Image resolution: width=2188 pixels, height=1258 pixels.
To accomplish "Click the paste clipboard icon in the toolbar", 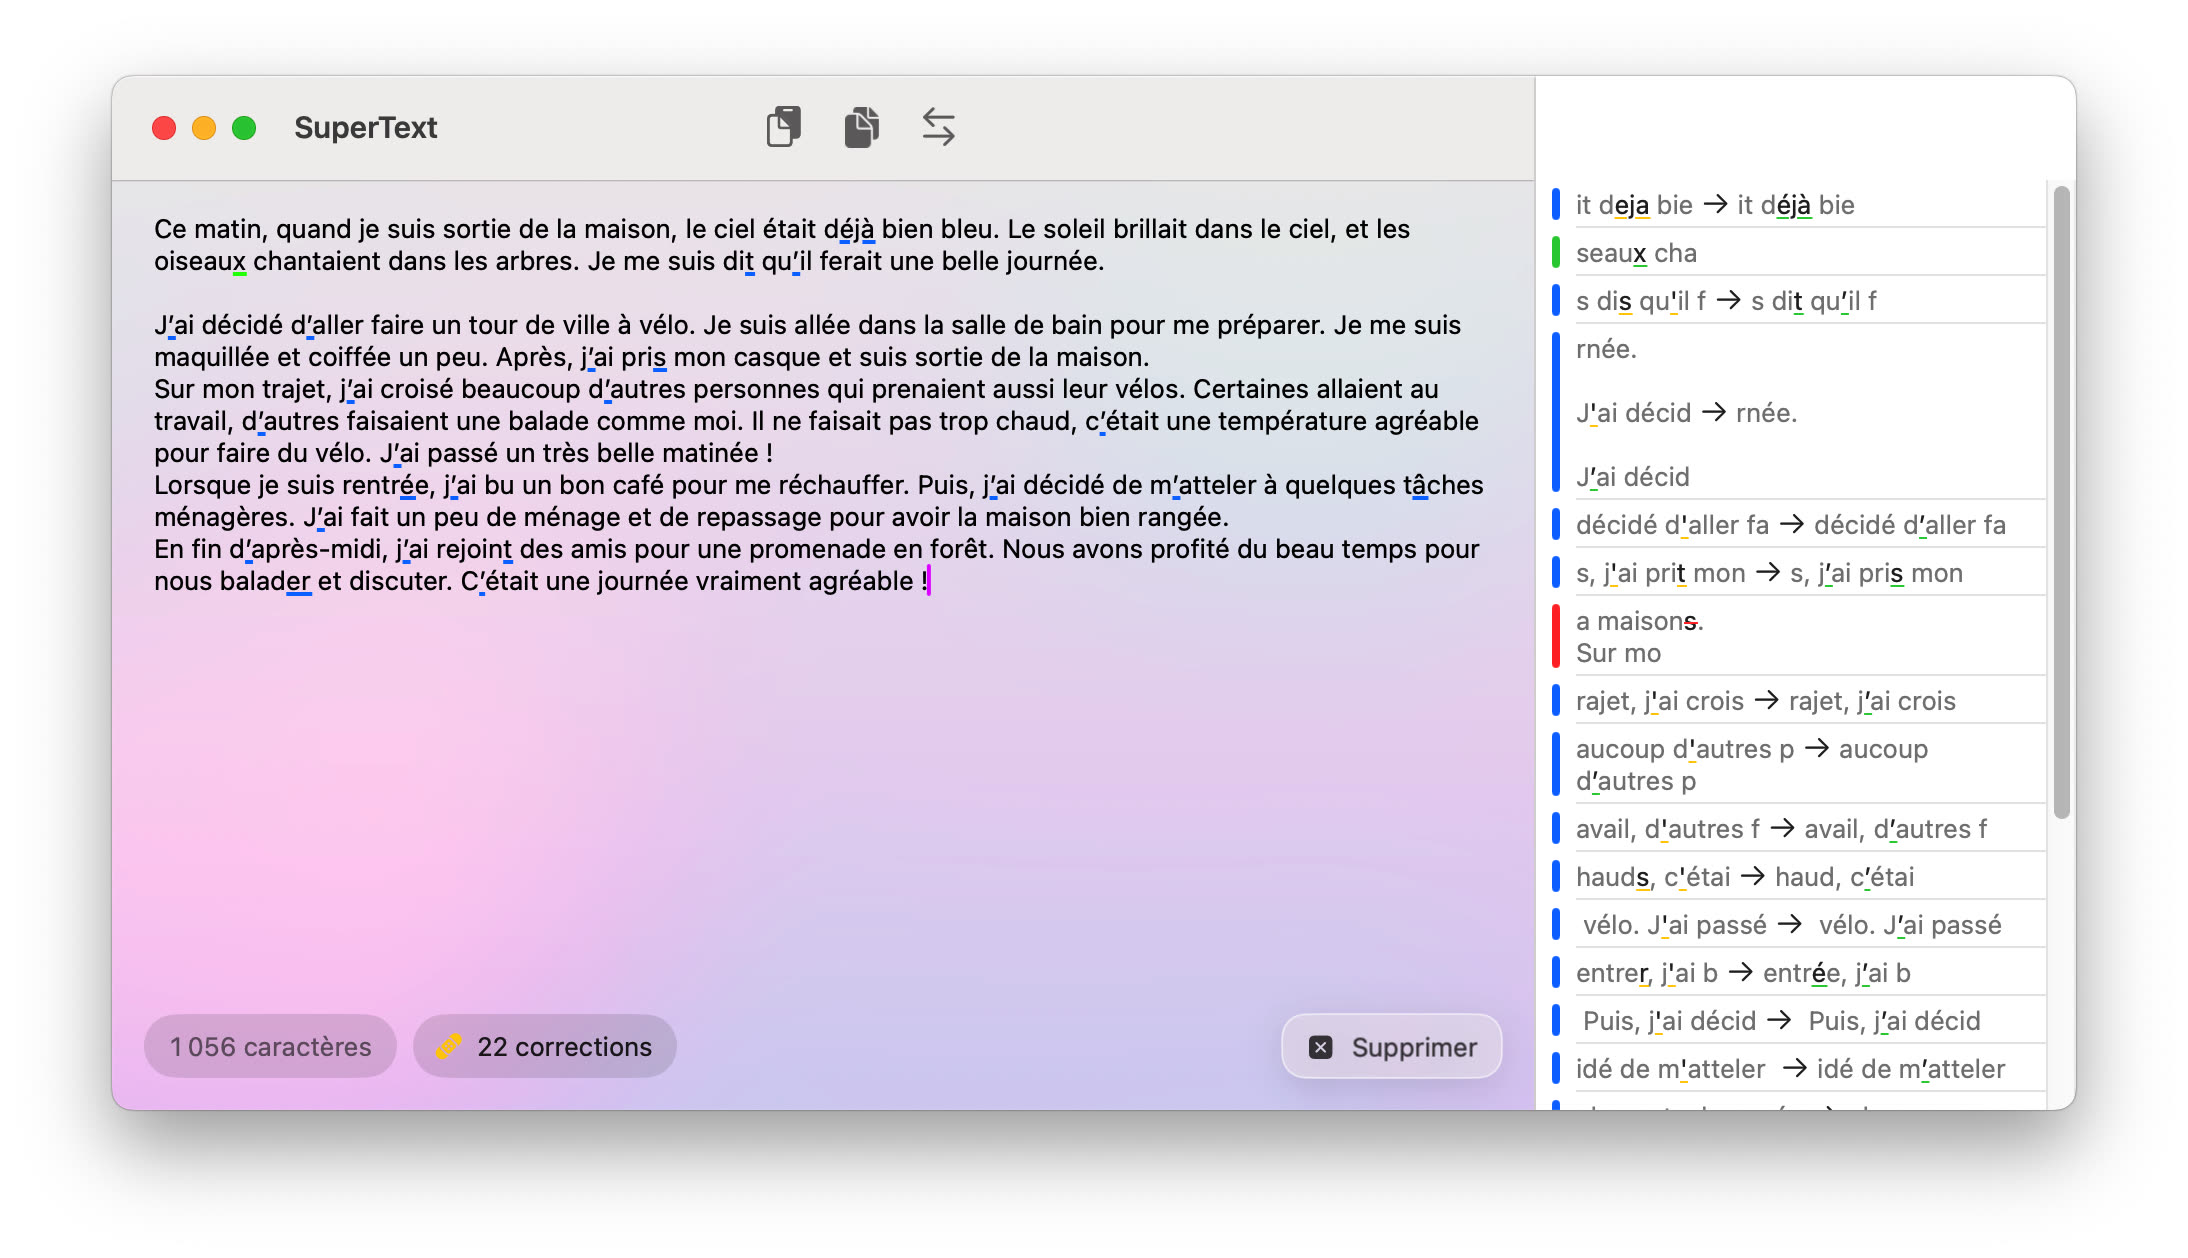I will click(x=783, y=126).
